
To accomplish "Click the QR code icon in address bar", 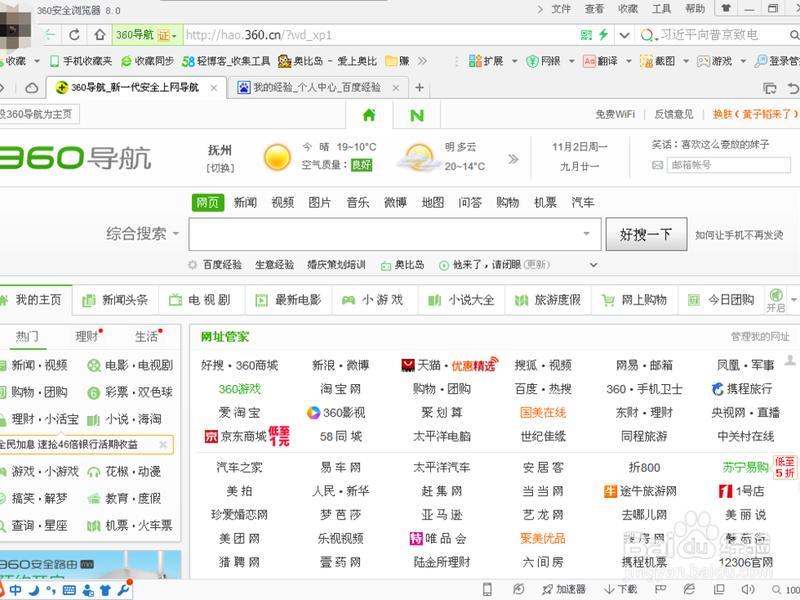I will click(586, 35).
